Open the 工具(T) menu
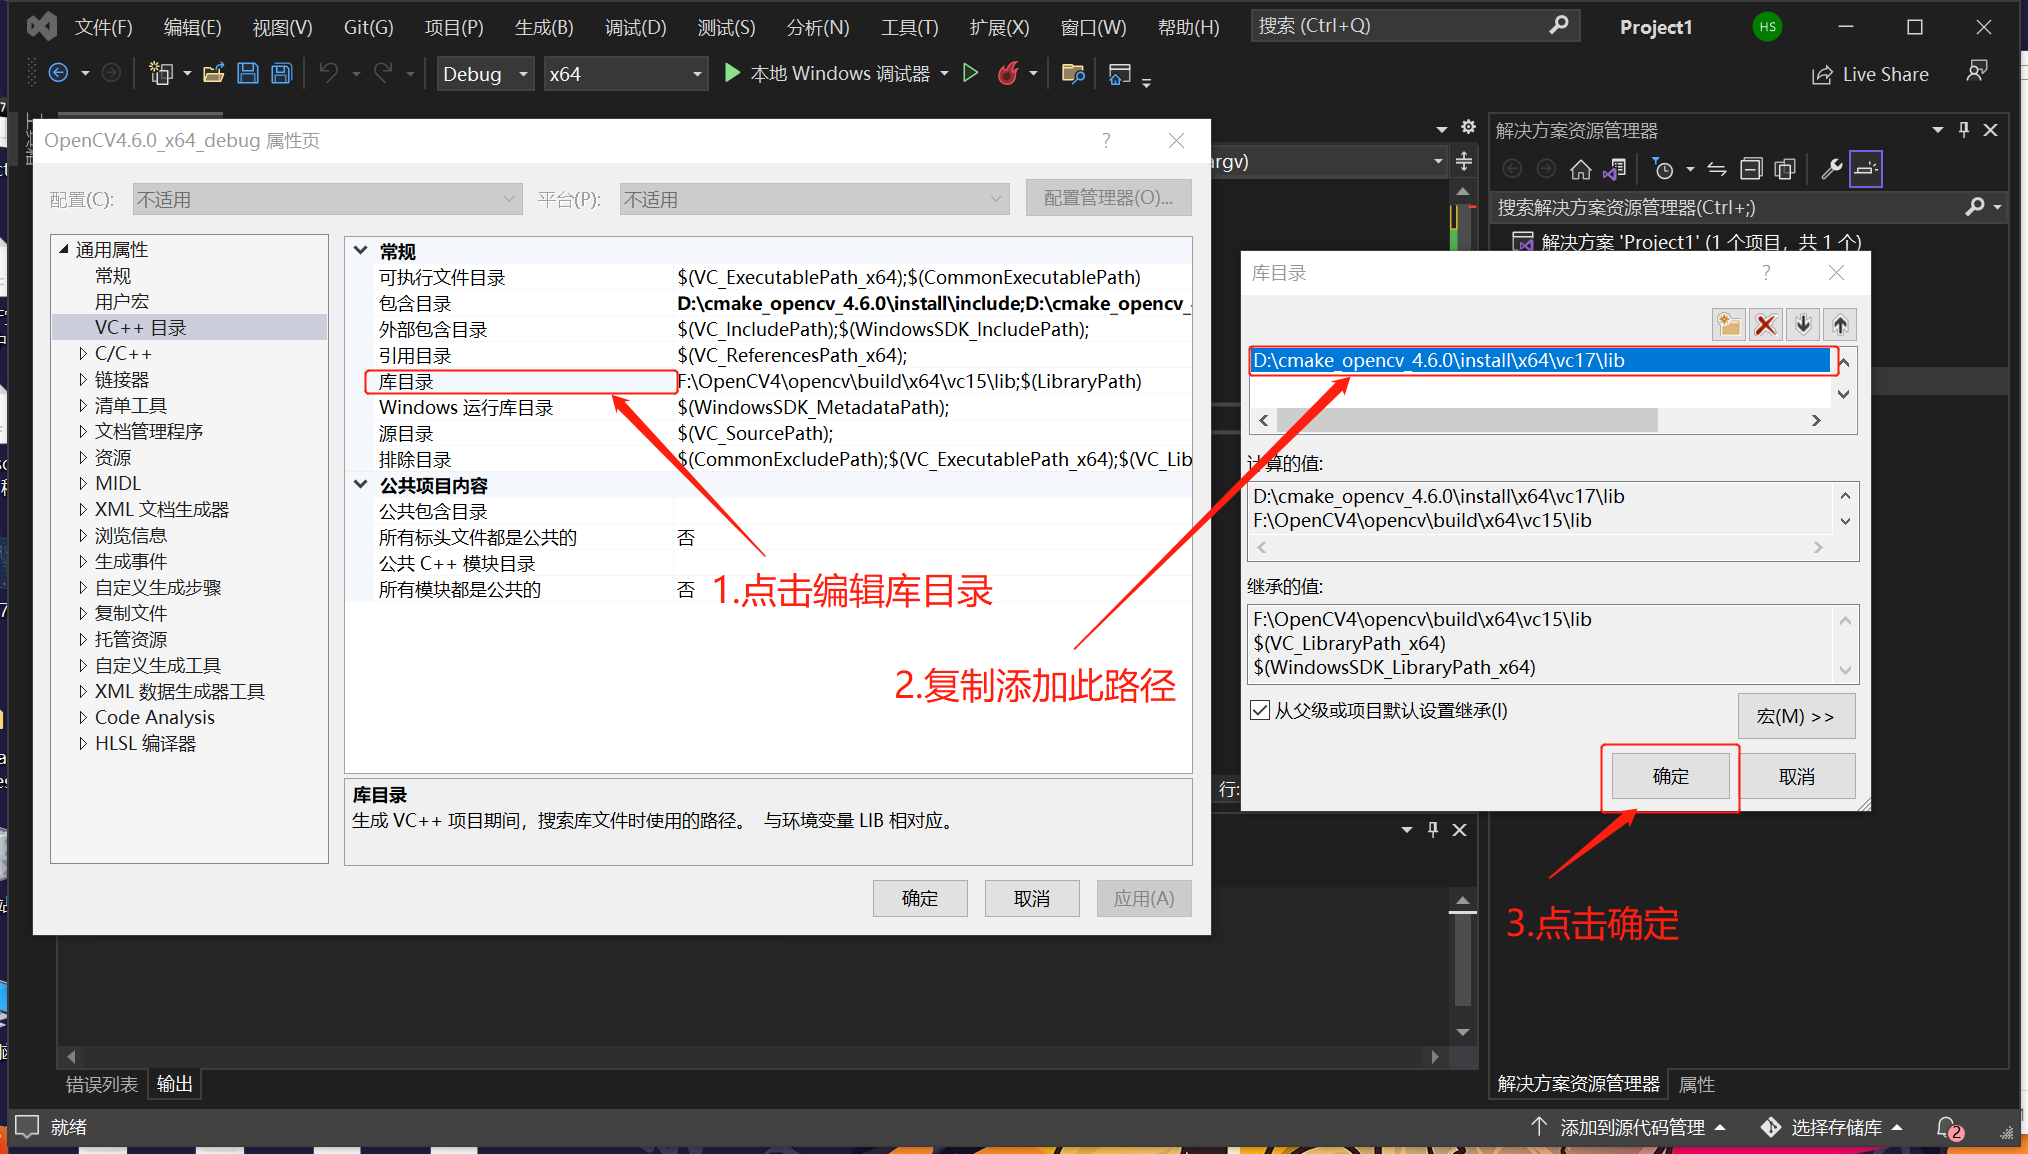Image resolution: width=2028 pixels, height=1154 pixels. click(x=909, y=27)
